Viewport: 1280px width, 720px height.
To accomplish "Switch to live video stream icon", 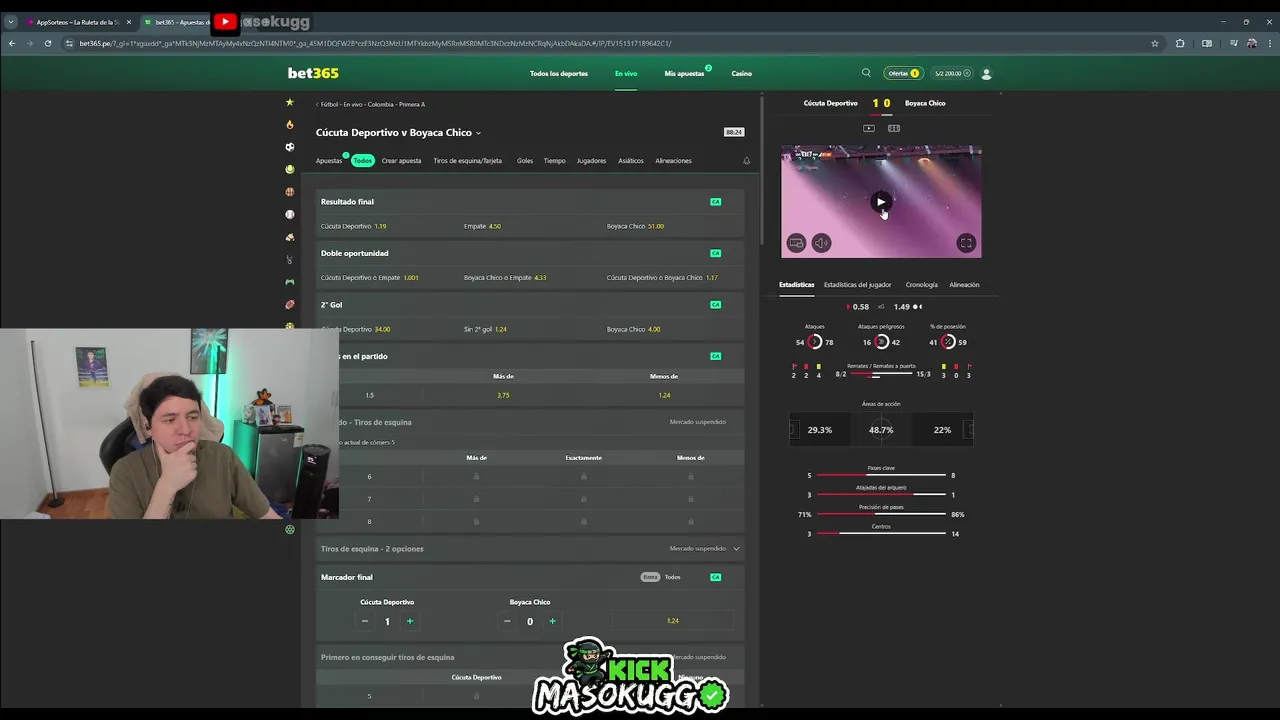I will [869, 128].
